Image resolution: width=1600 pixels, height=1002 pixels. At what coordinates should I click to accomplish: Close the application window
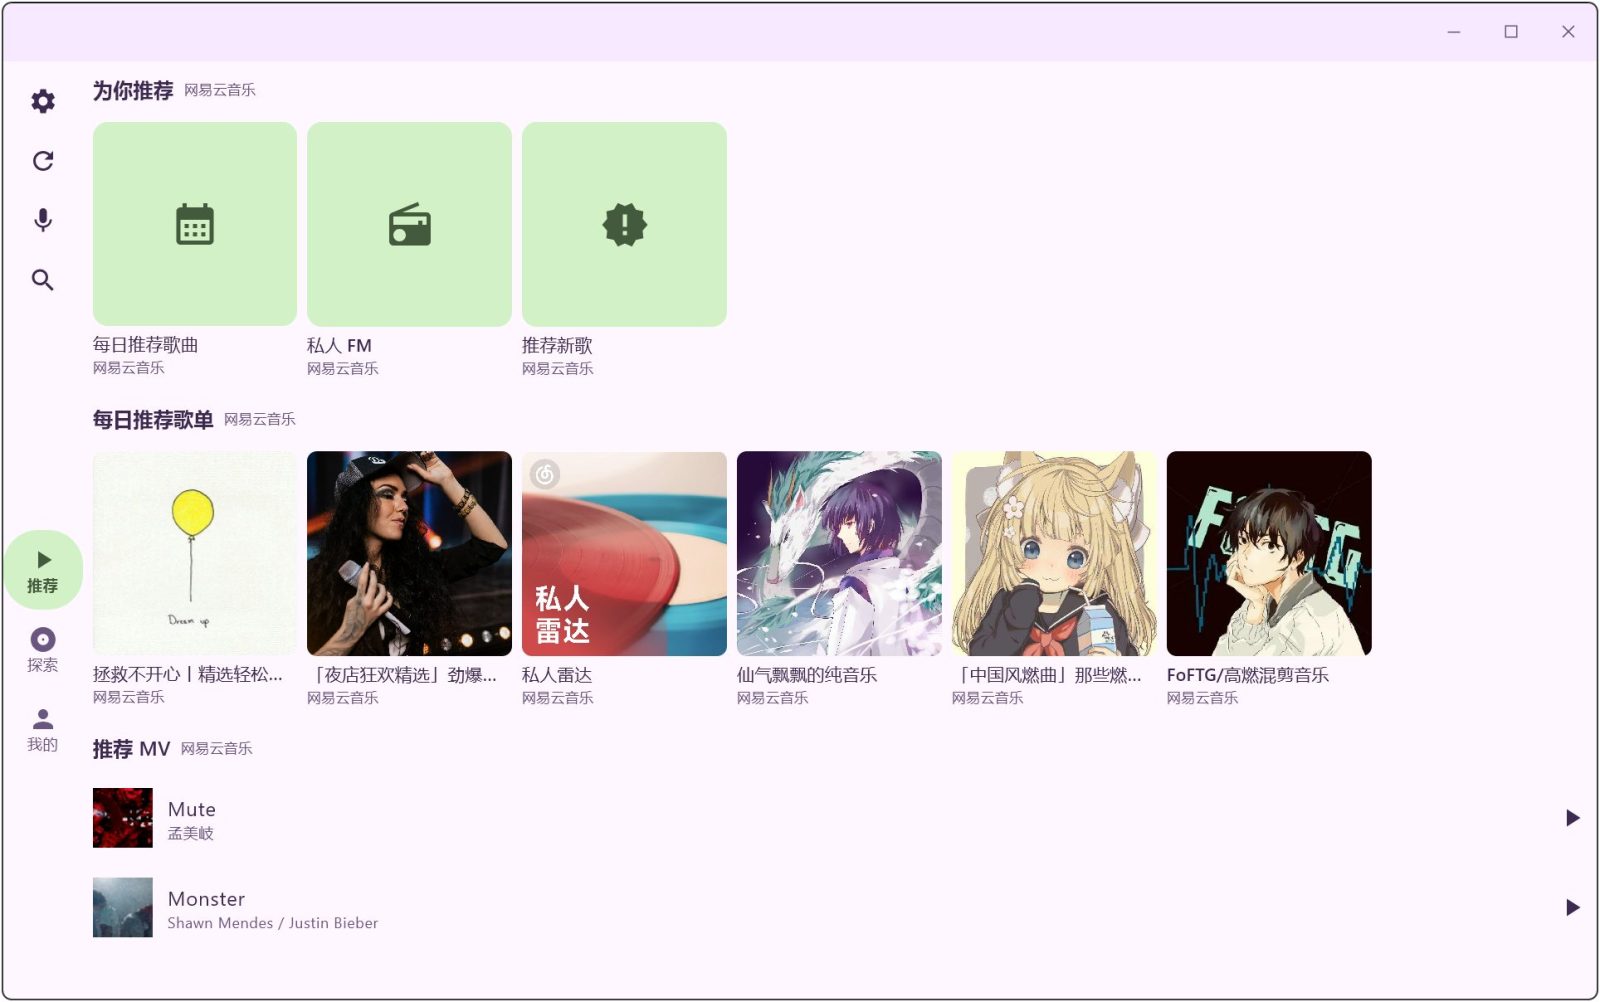1568,32
